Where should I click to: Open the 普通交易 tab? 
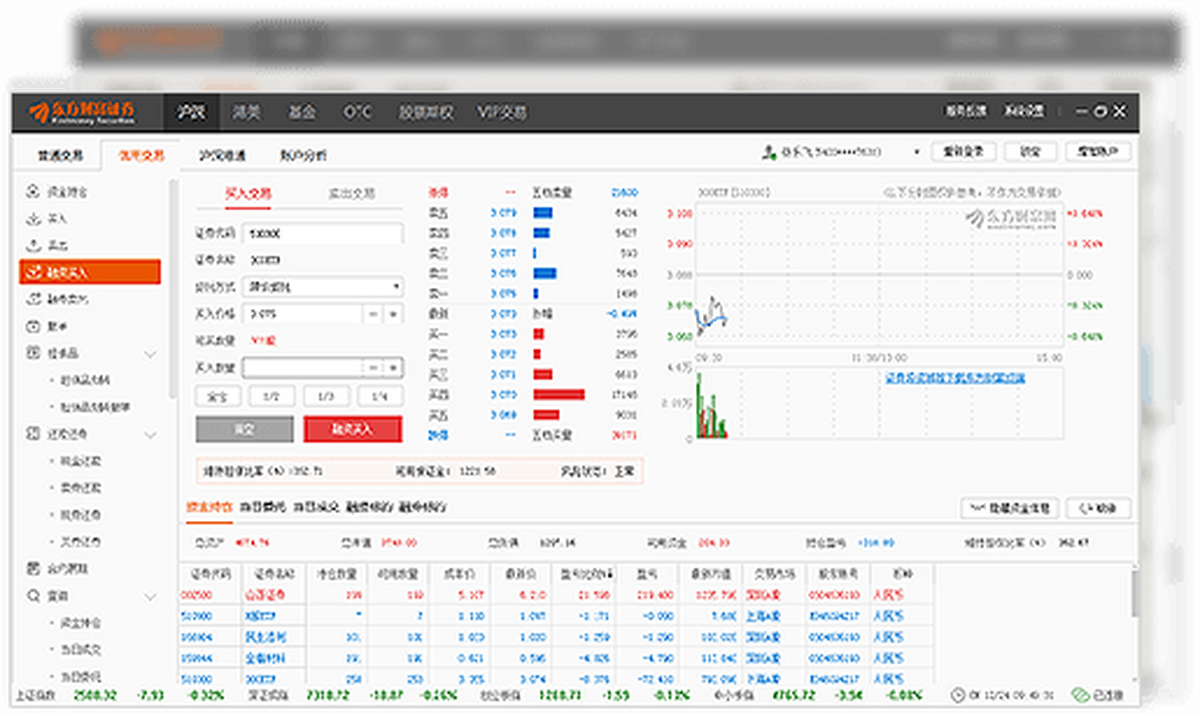61,156
